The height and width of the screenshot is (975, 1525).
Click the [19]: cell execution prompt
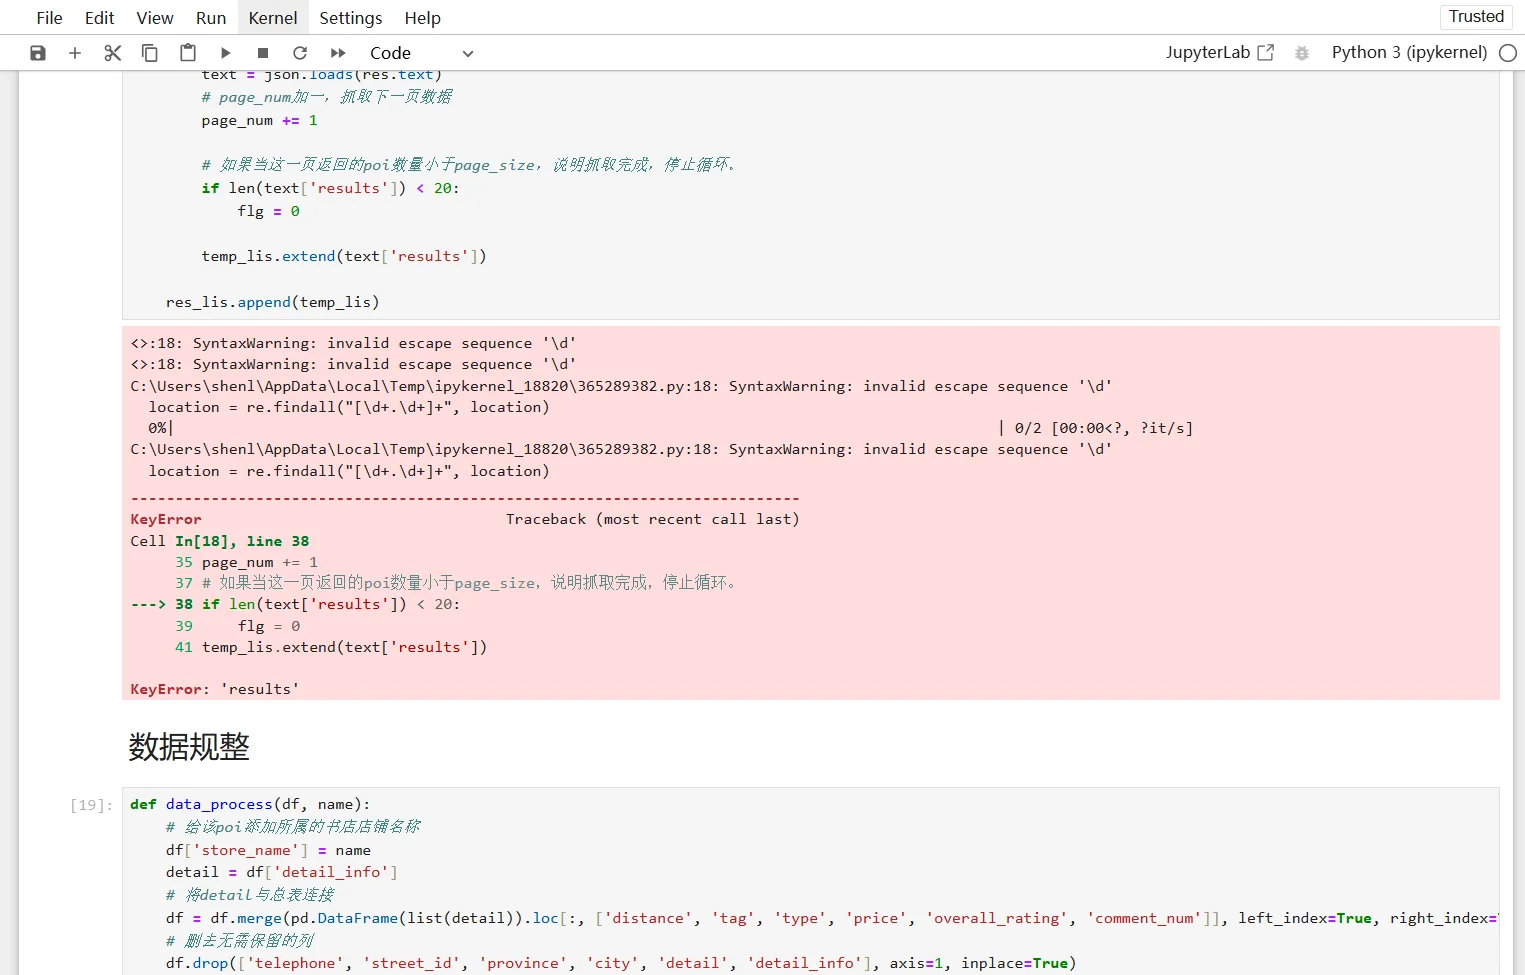91,805
